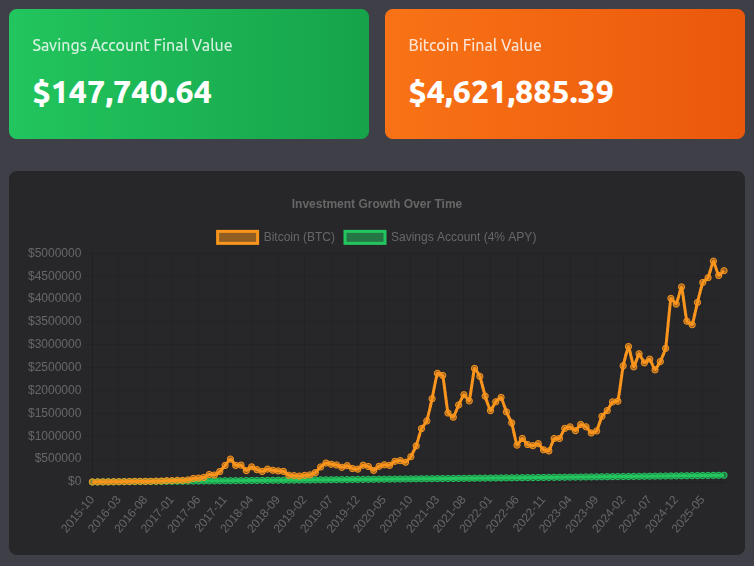Select the $147,740.64 savings amount
This screenshot has height=566, width=754.
122,92
